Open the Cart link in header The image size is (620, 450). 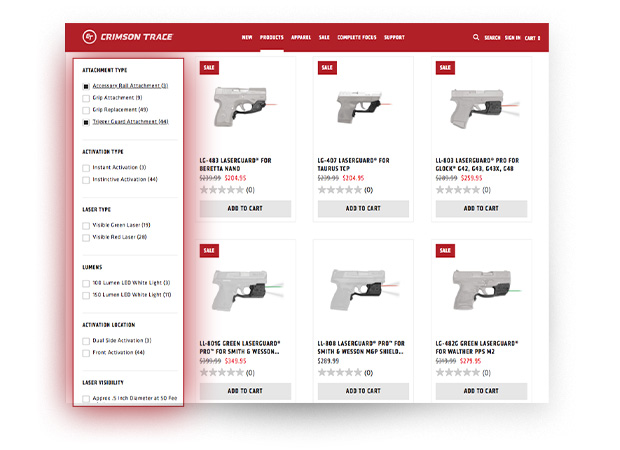coord(532,38)
